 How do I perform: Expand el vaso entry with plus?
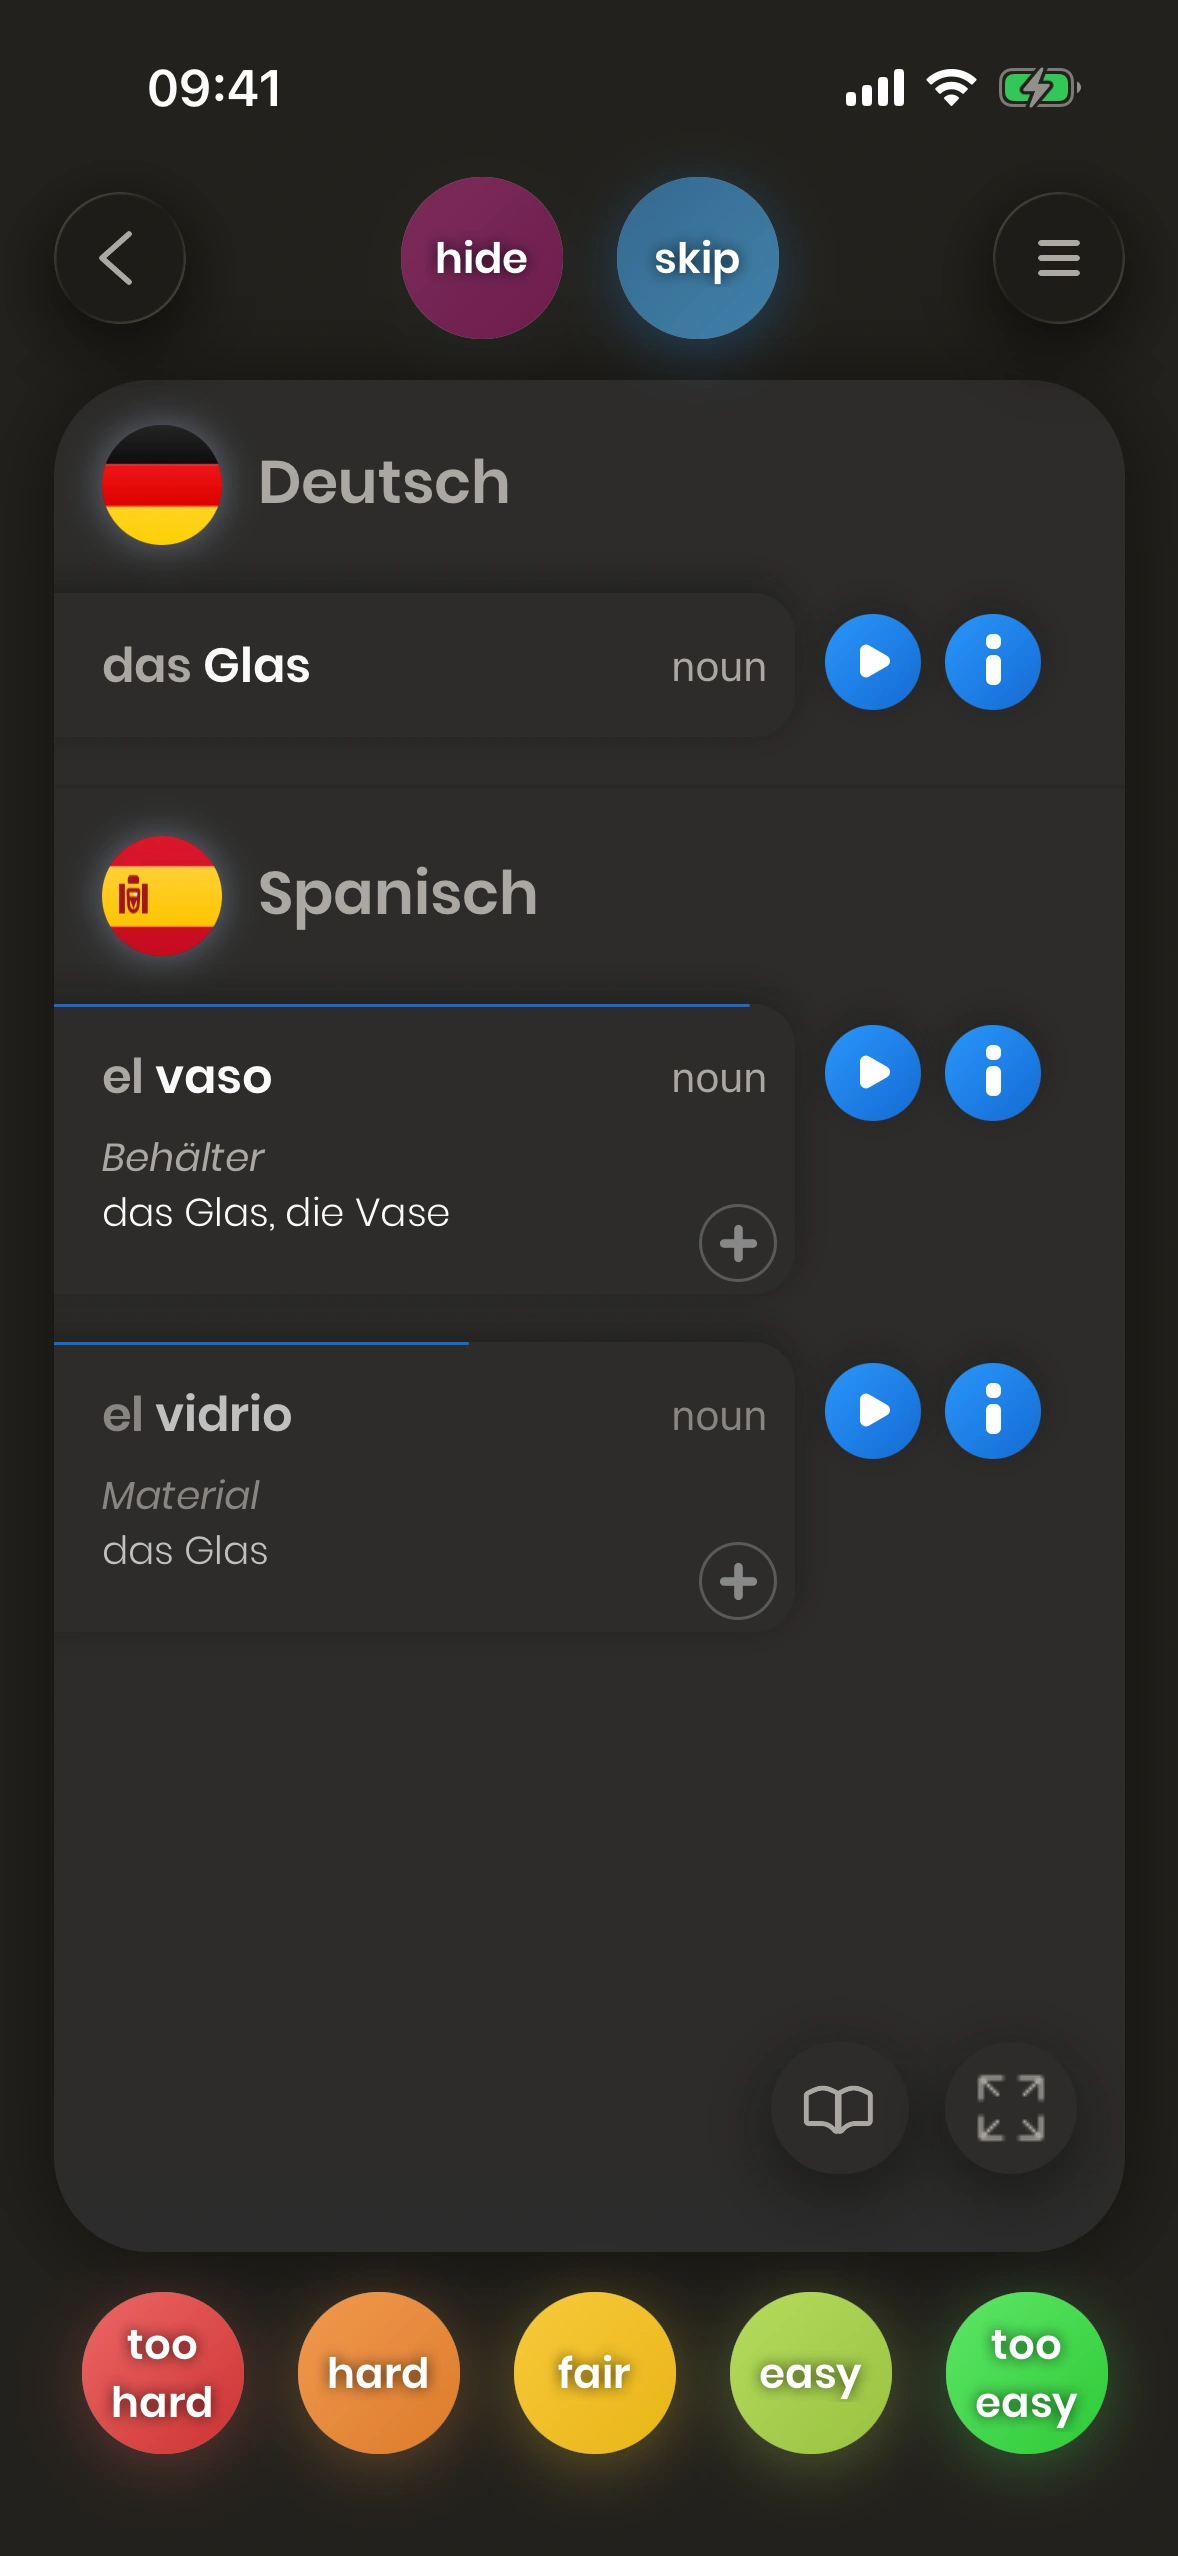[x=737, y=1243]
